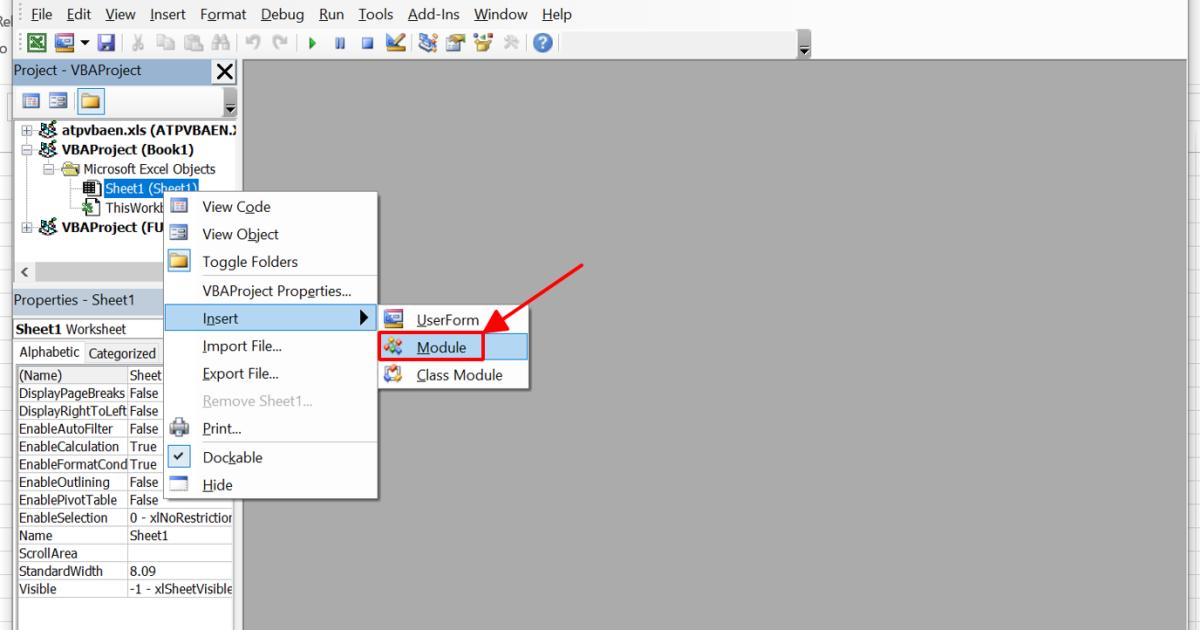Viewport: 1200px width, 630px height.
Task: Choose Import File... in context menu
Action: (x=270, y=346)
